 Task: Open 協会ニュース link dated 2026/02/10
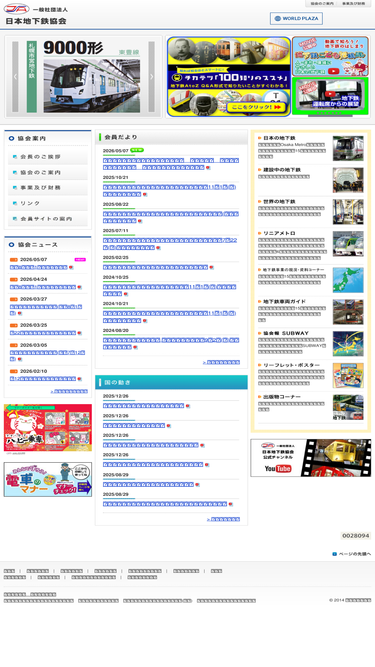43,379
